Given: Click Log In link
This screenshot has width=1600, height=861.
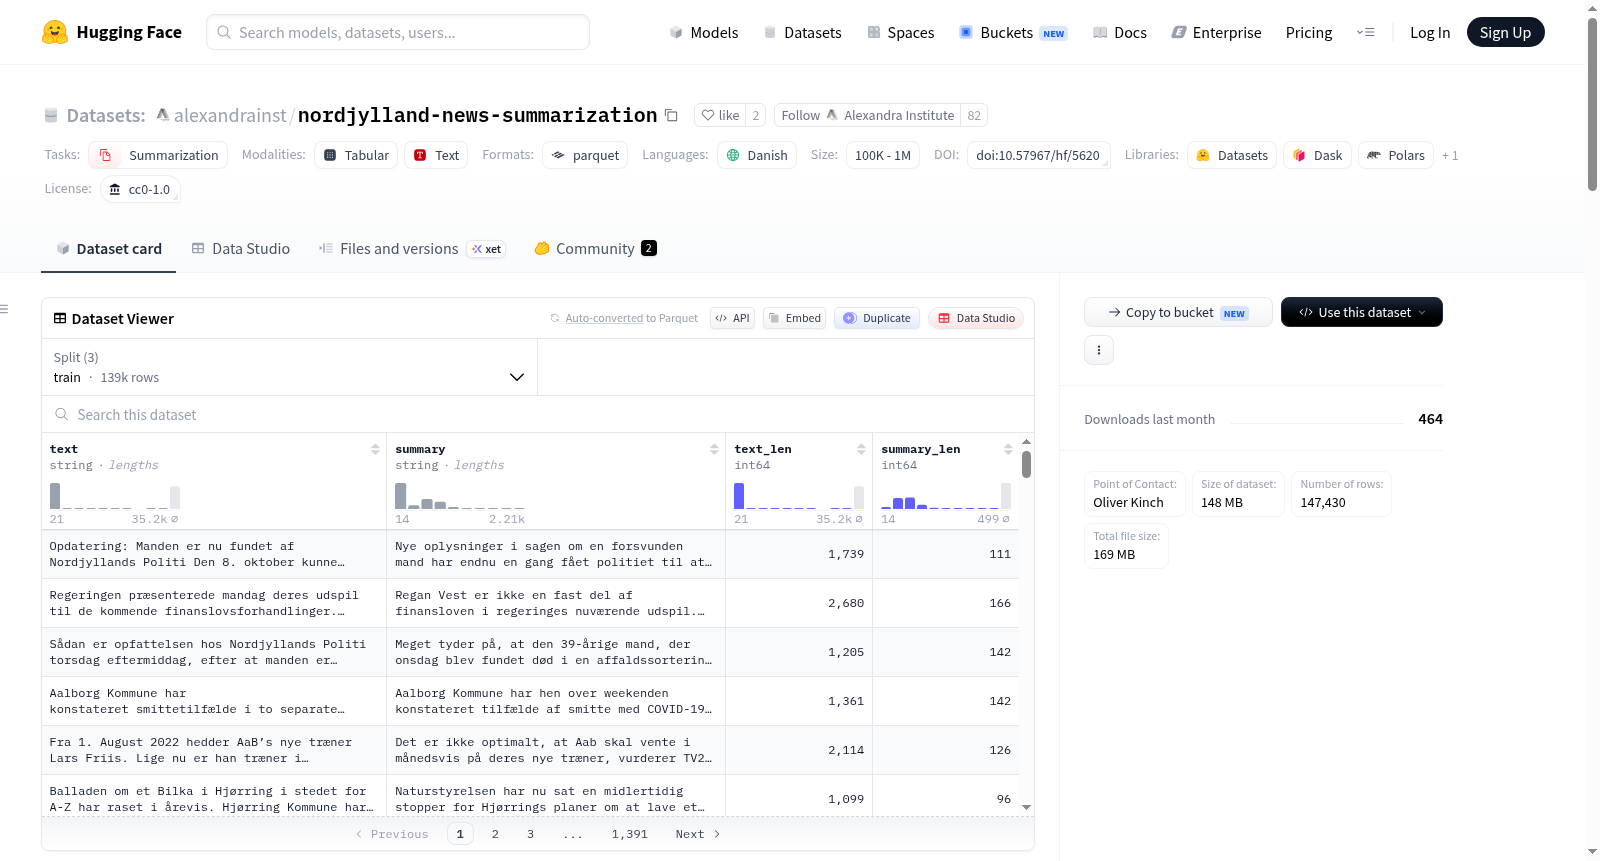Looking at the screenshot, I should (1430, 33).
